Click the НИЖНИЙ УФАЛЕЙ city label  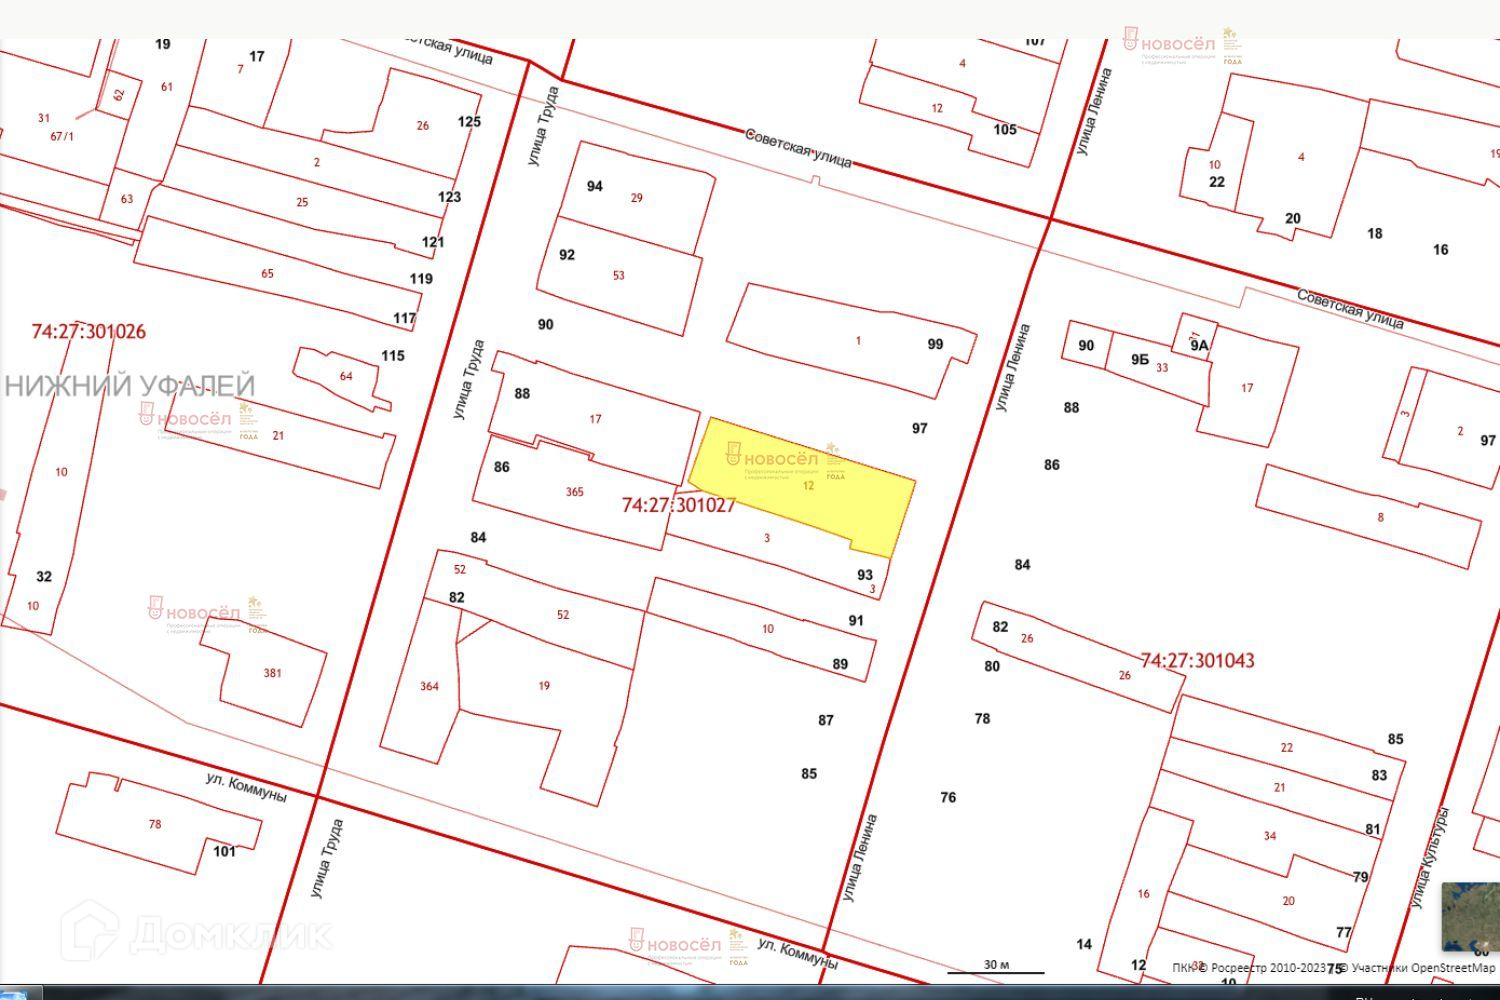click(128, 385)
